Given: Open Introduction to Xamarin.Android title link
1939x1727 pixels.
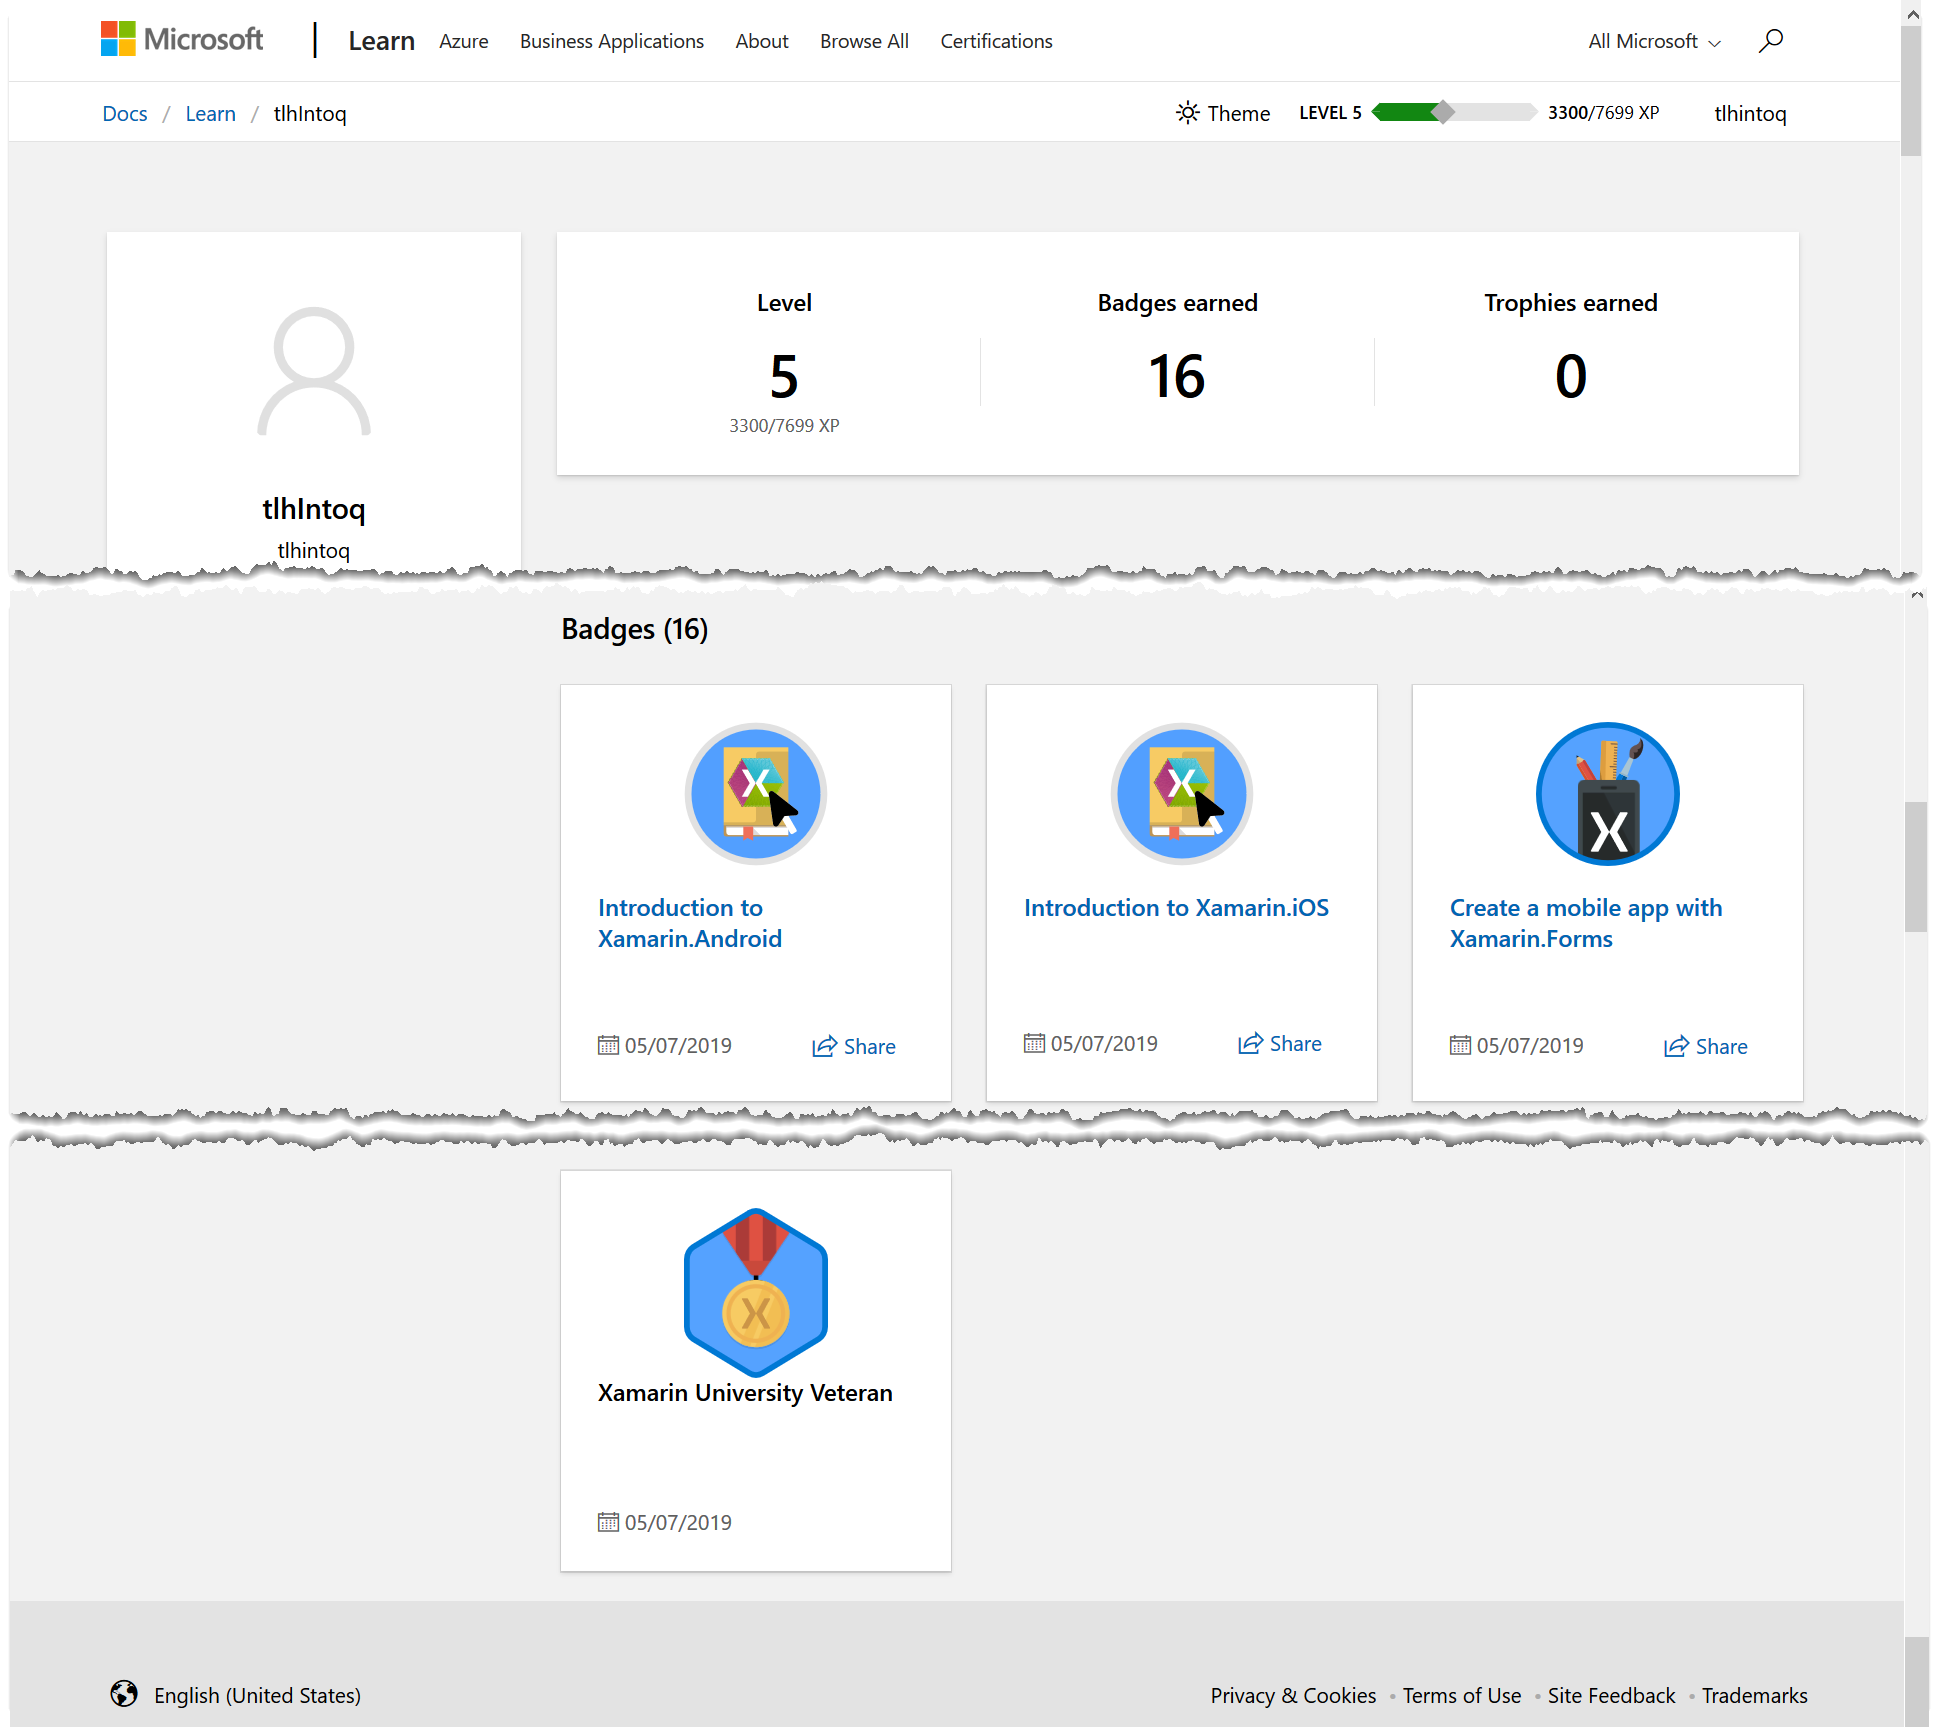Looking at the screenshot, I should coord(690,923).
